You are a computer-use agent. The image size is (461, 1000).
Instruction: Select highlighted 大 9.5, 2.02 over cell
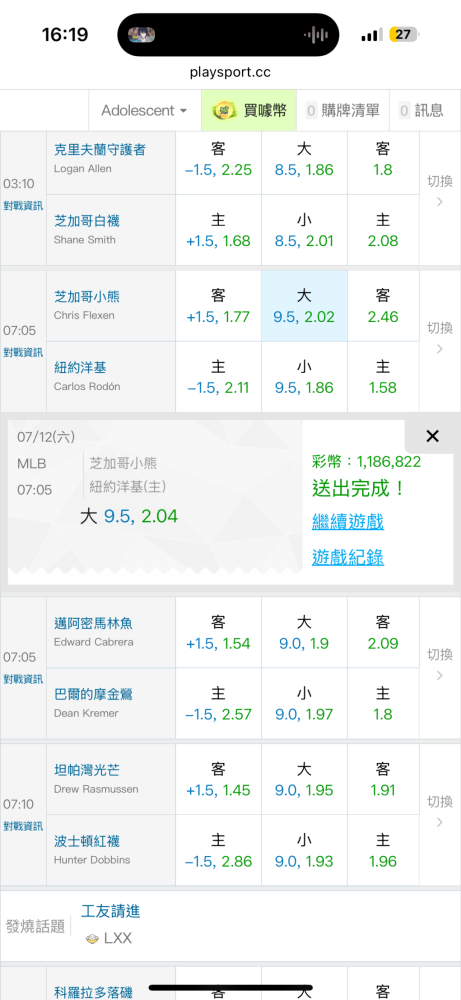click(x=304, y=306)
